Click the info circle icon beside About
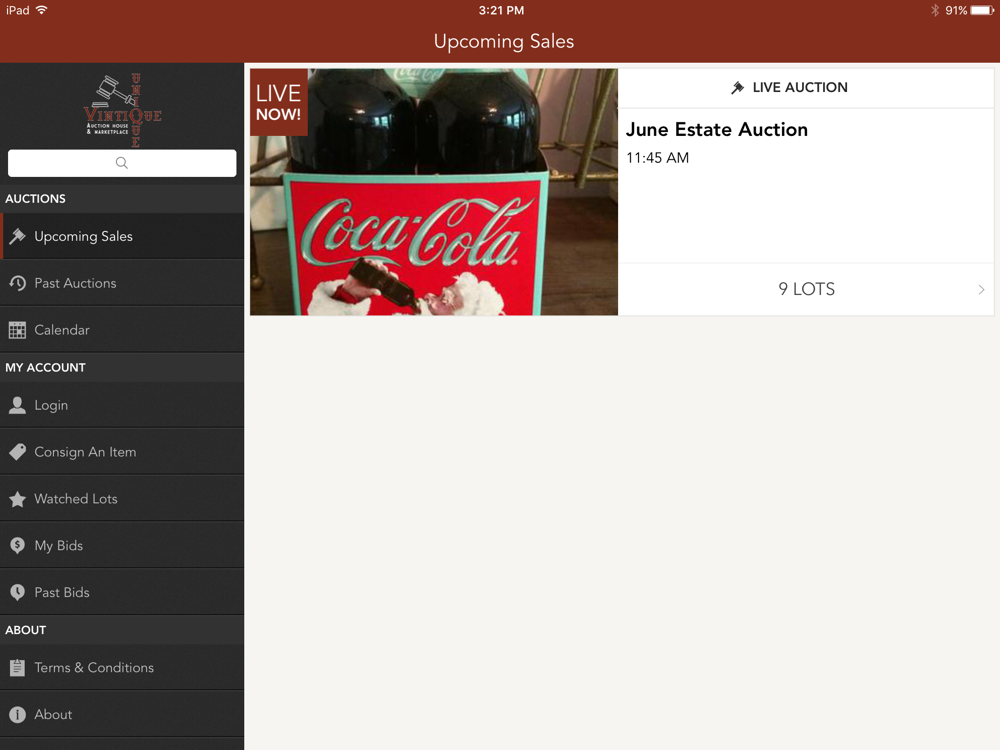The image size is (1000, 750). [x=17, y=714]
